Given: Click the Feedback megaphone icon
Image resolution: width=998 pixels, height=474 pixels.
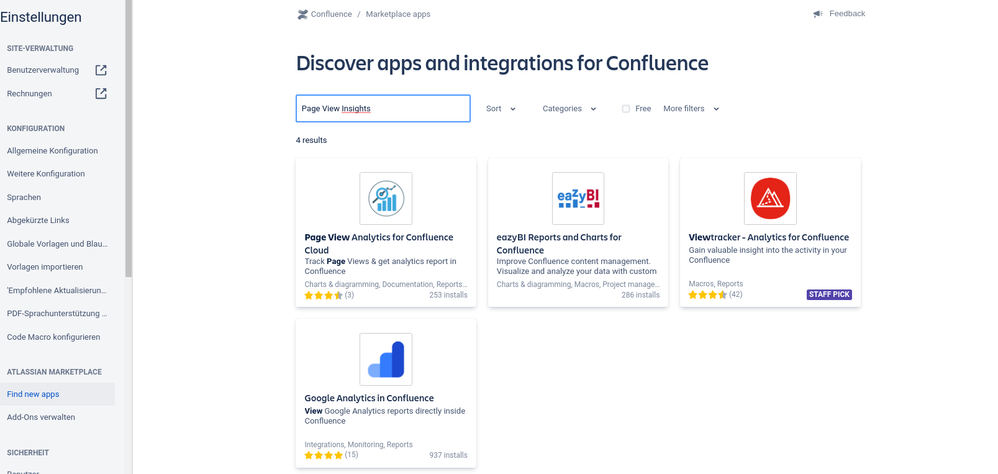Looking at the screenshot, I should coord(818,14).
